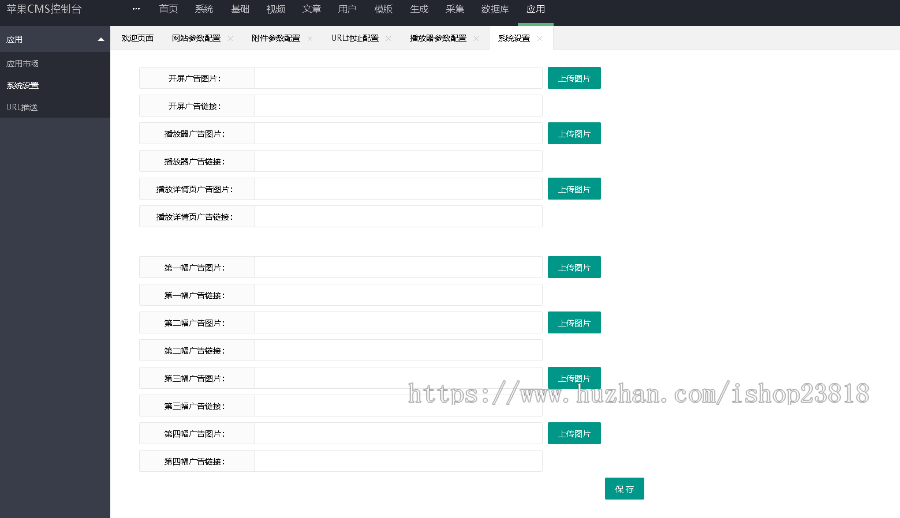
Task: Upload image for 第二幅广告图片
Action: pos(574,323)
